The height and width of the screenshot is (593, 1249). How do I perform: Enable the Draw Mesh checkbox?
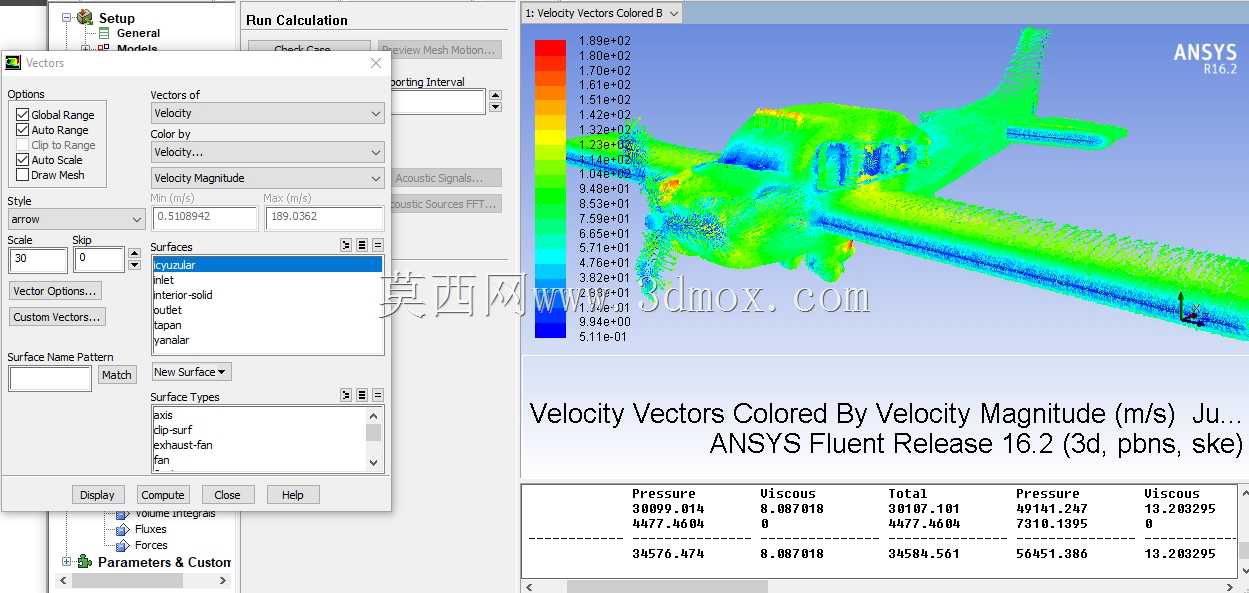tap(22, 175)
